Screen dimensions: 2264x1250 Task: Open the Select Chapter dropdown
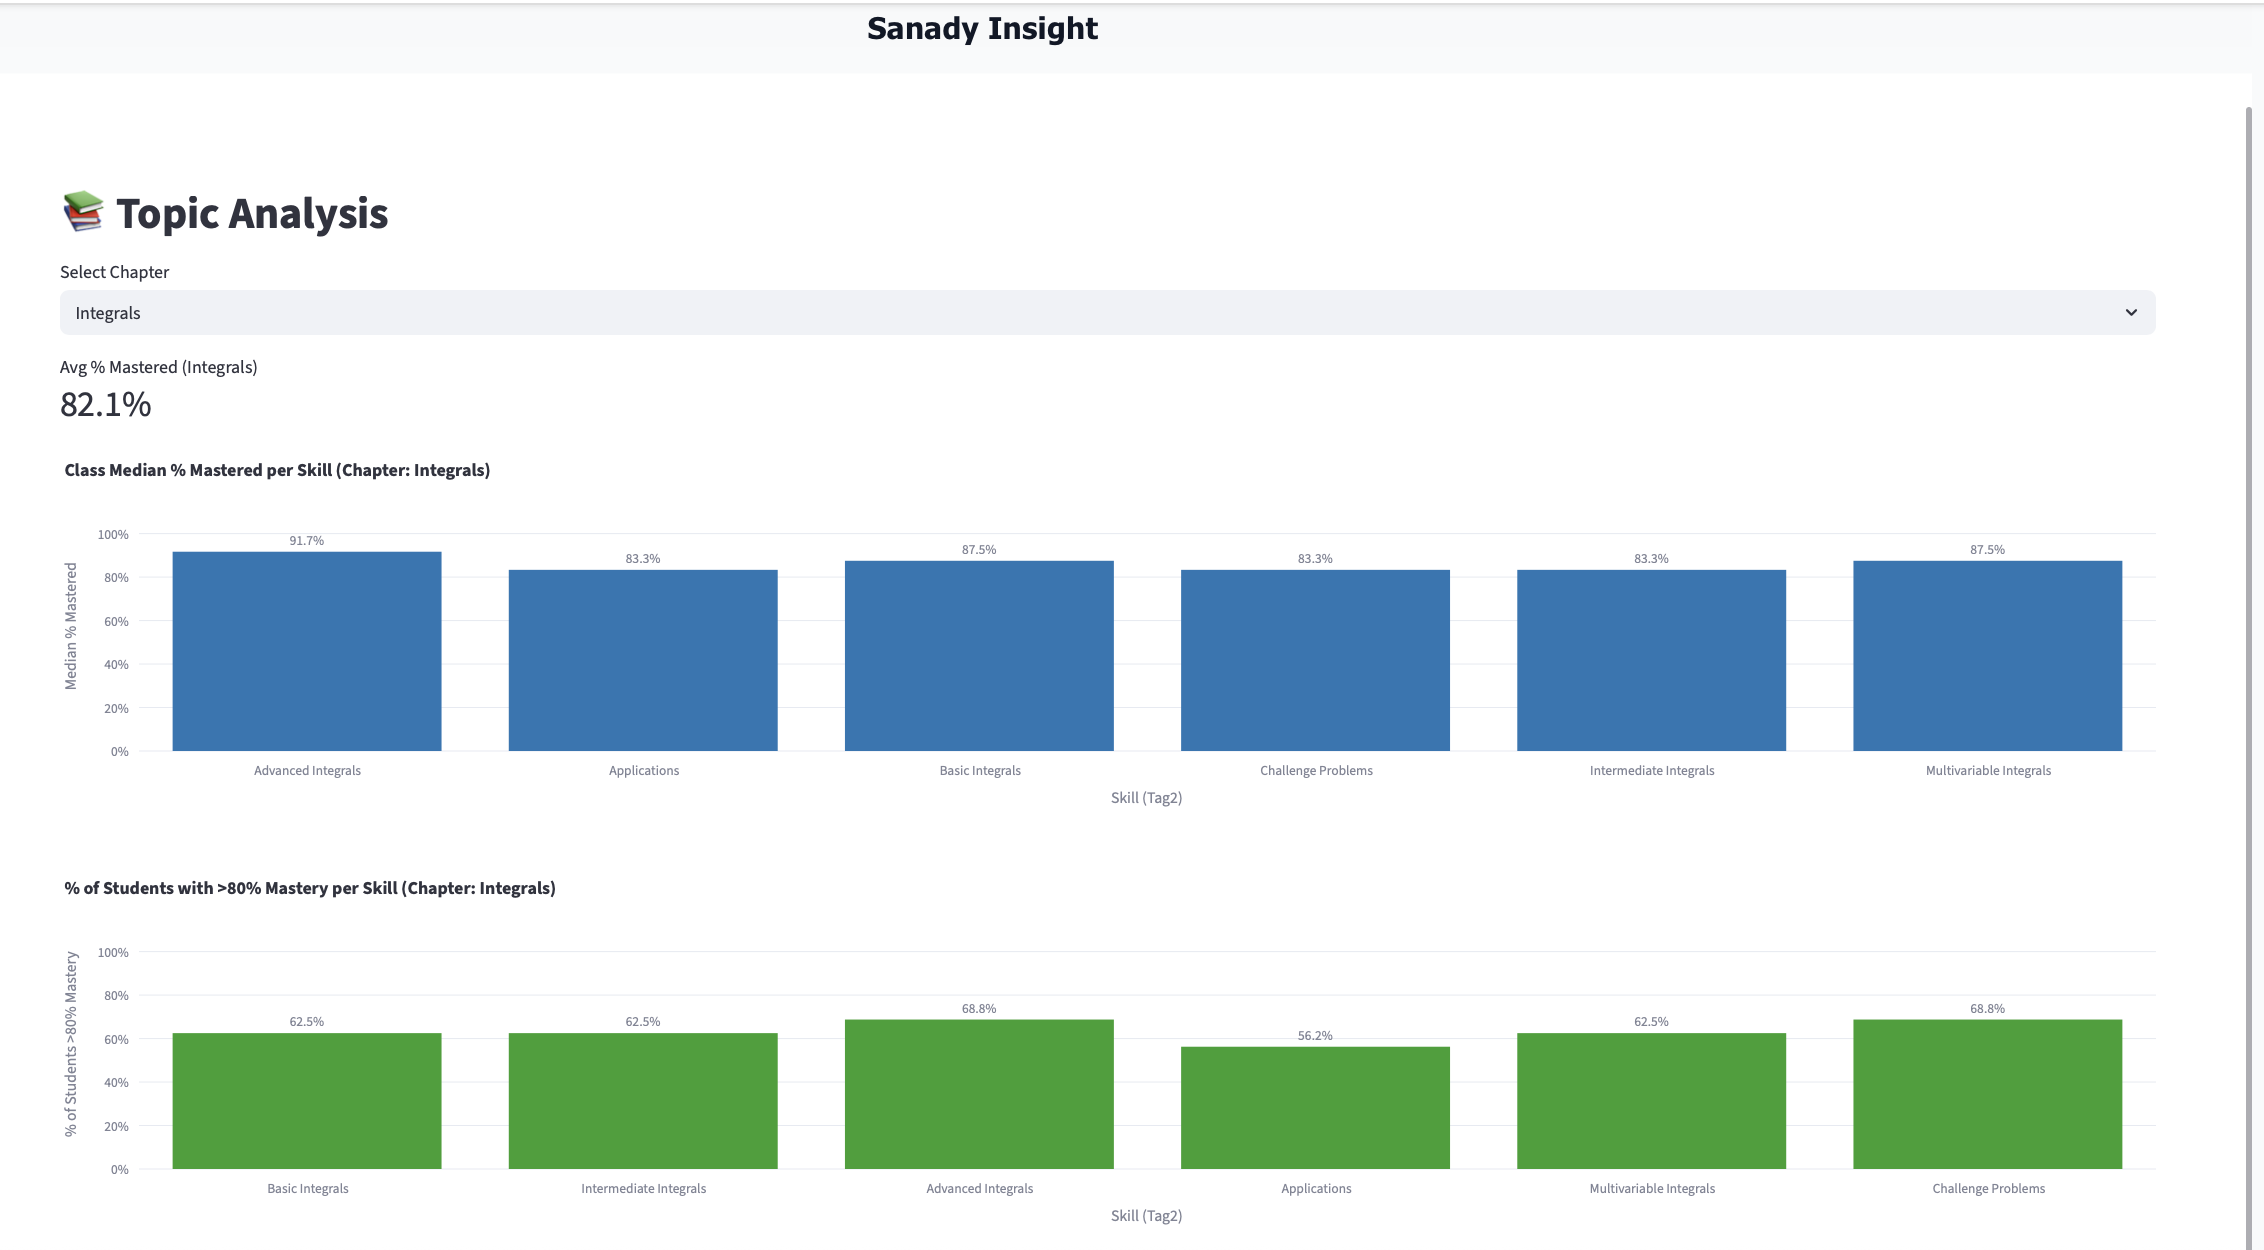pyautogui.click(x=1106, y=313)
